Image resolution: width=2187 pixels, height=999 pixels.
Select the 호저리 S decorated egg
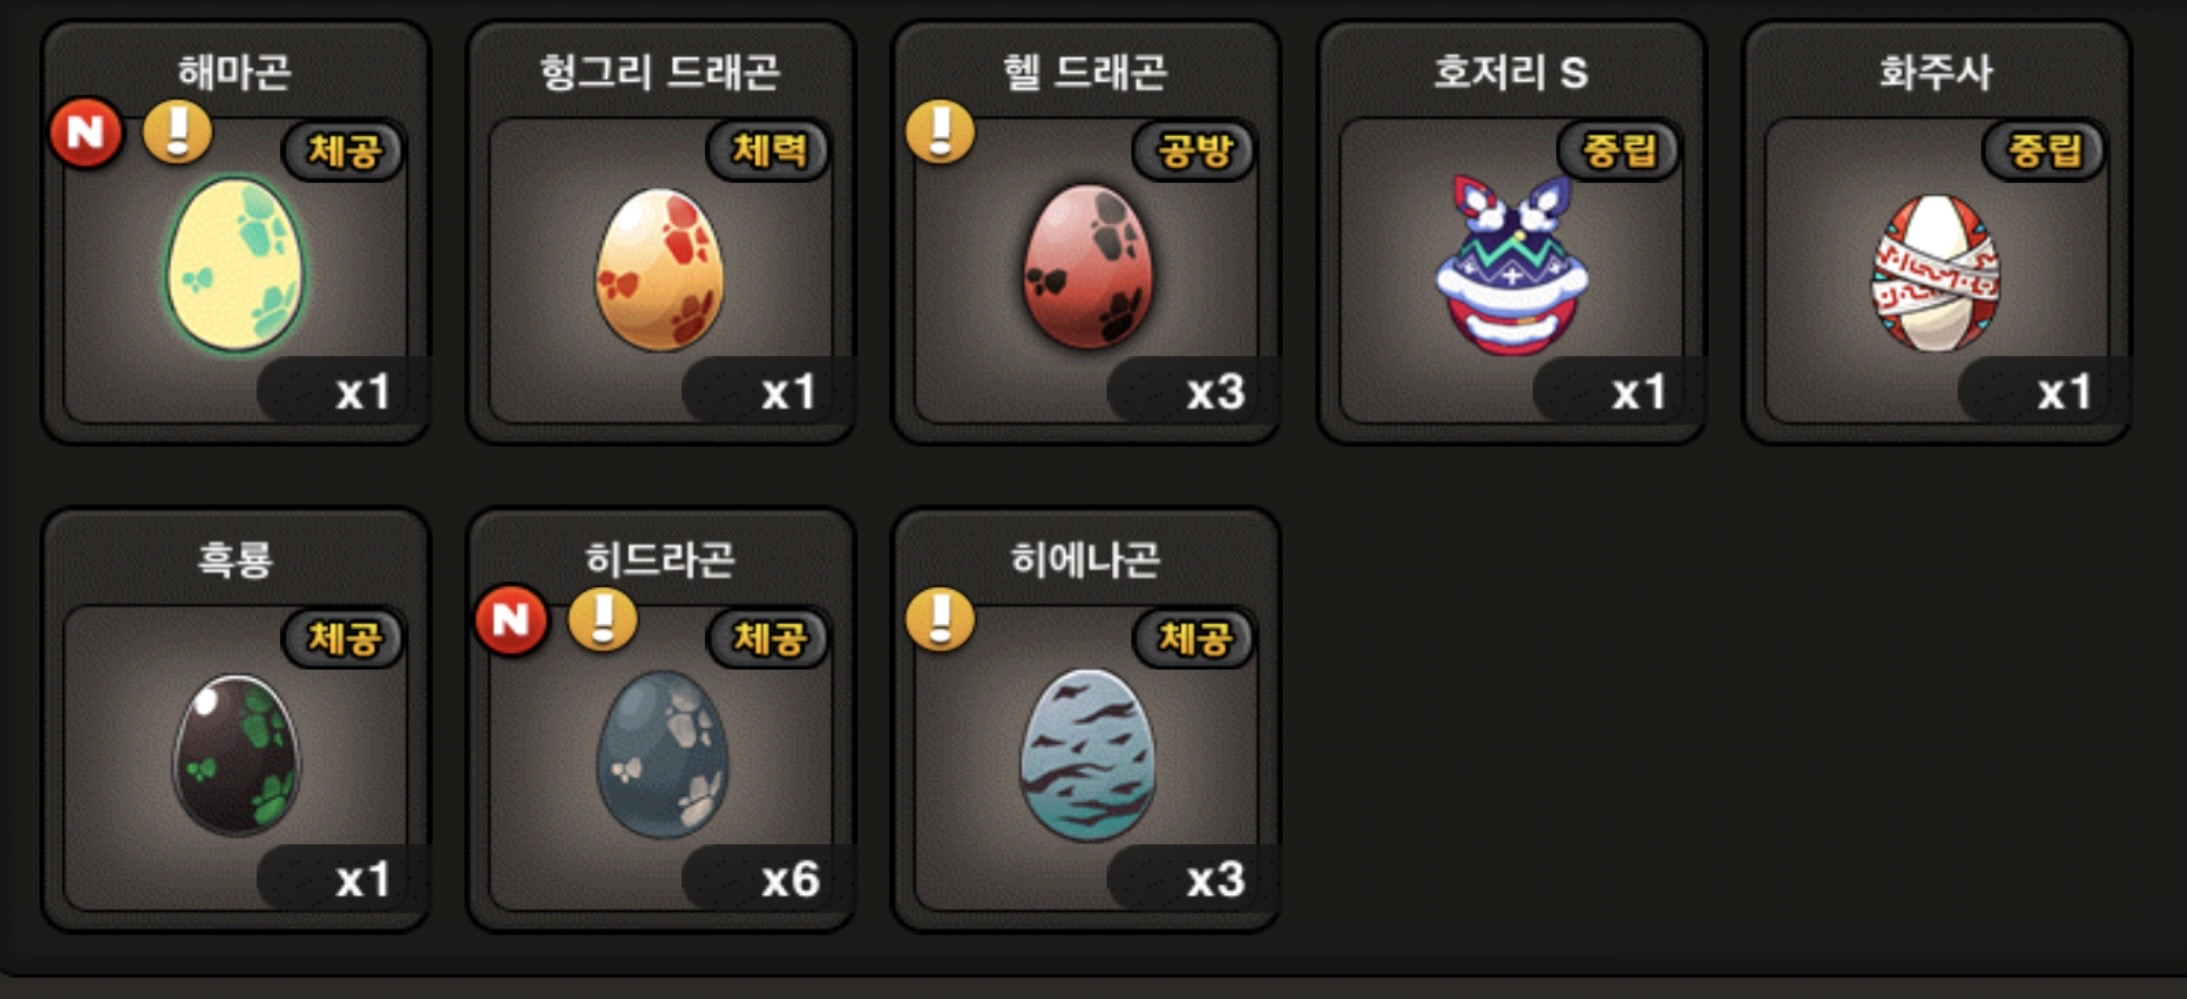[x=1512, y=264]
